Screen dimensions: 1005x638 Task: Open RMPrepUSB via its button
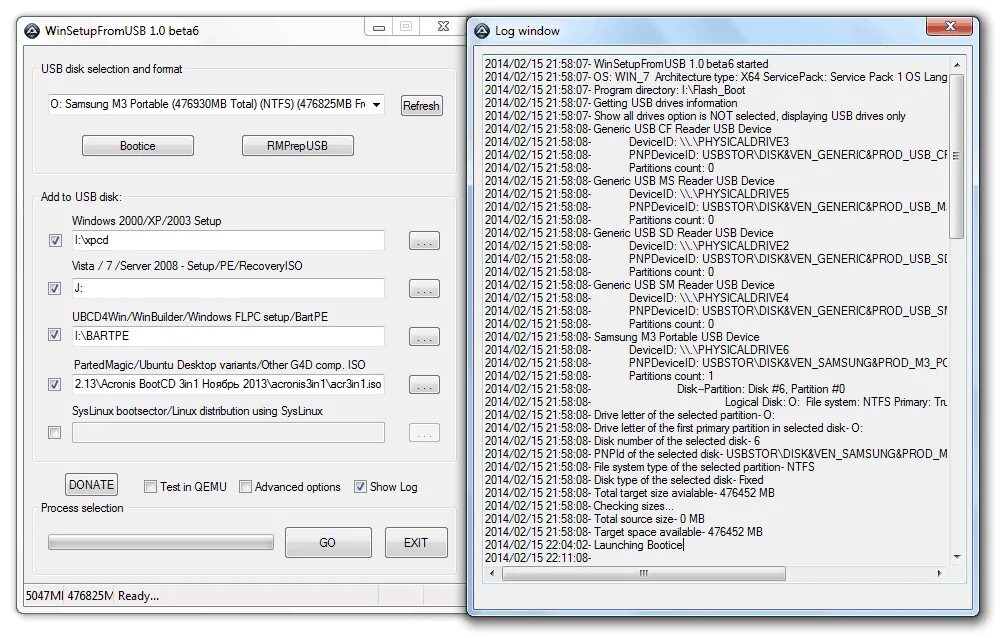297,146
